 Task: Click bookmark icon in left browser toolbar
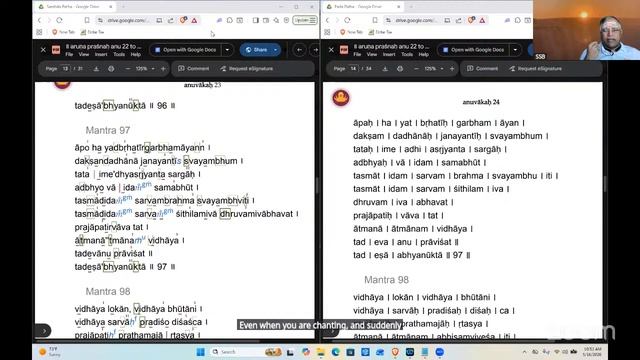point(87,20)
